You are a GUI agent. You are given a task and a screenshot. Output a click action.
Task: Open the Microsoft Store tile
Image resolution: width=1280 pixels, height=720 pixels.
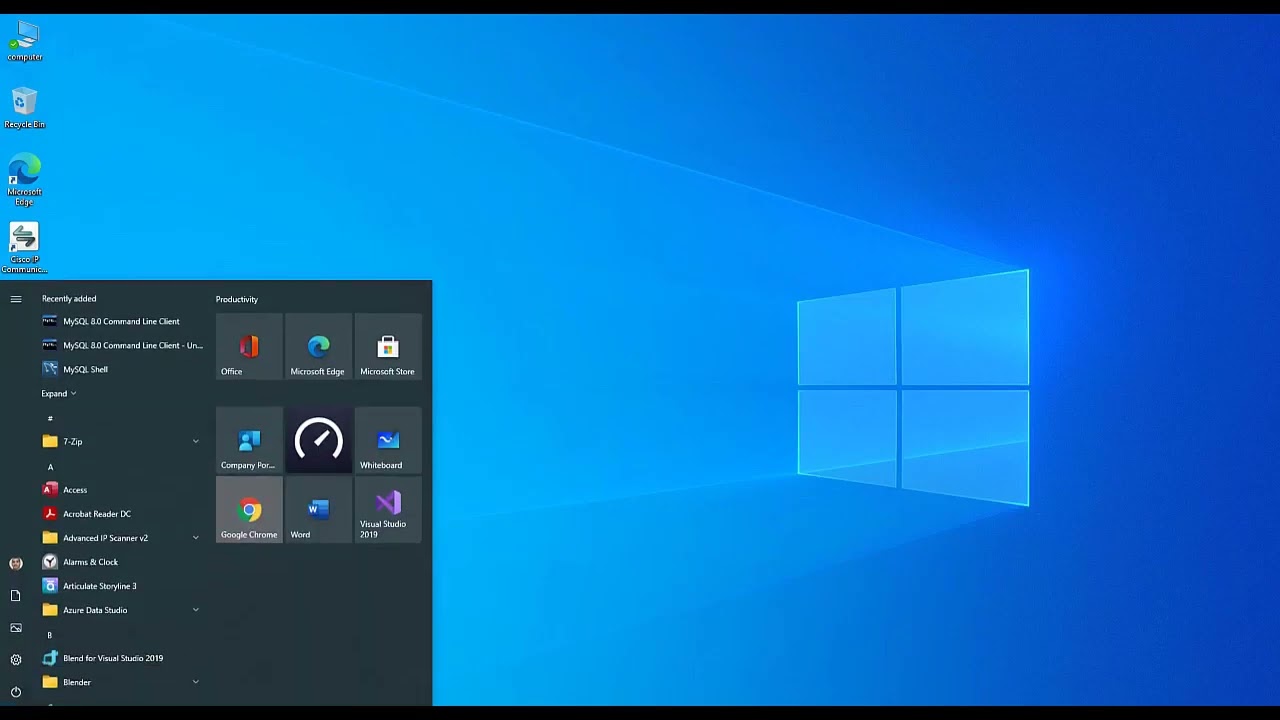click(x=388, y=347)
